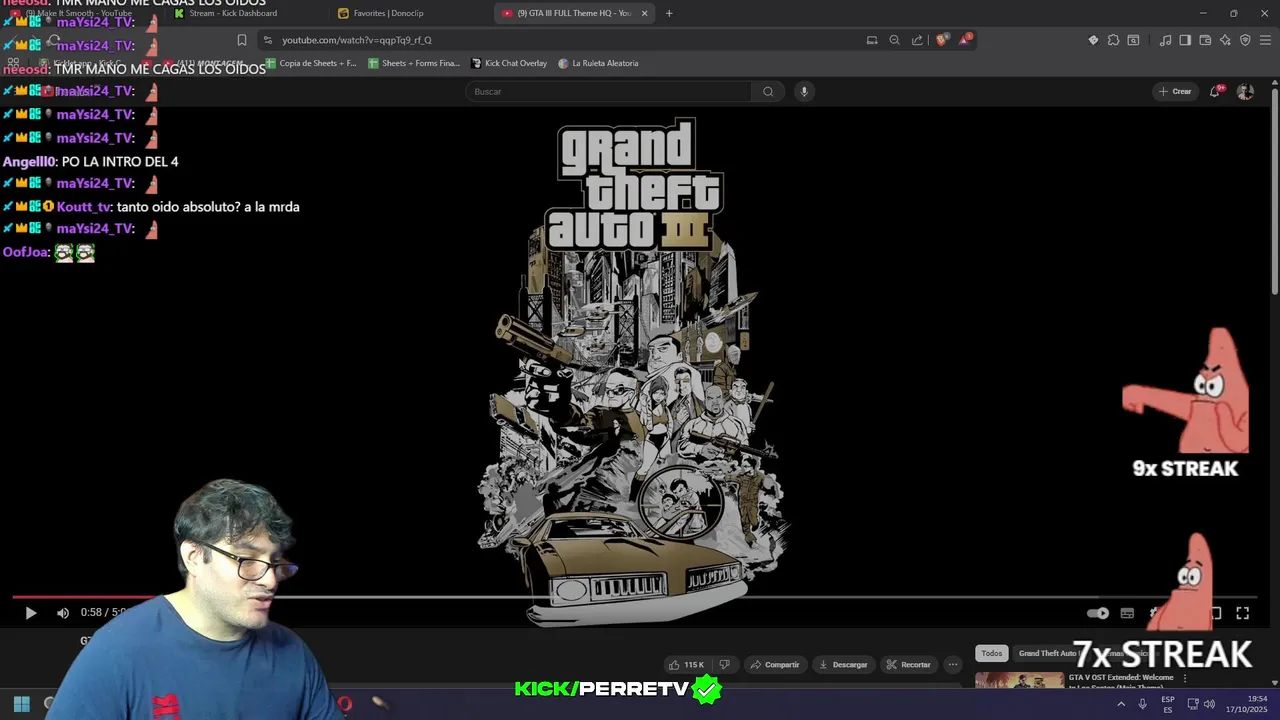Play the YouTube video
Screen dimensions: 1280x720
click(30, 613)
